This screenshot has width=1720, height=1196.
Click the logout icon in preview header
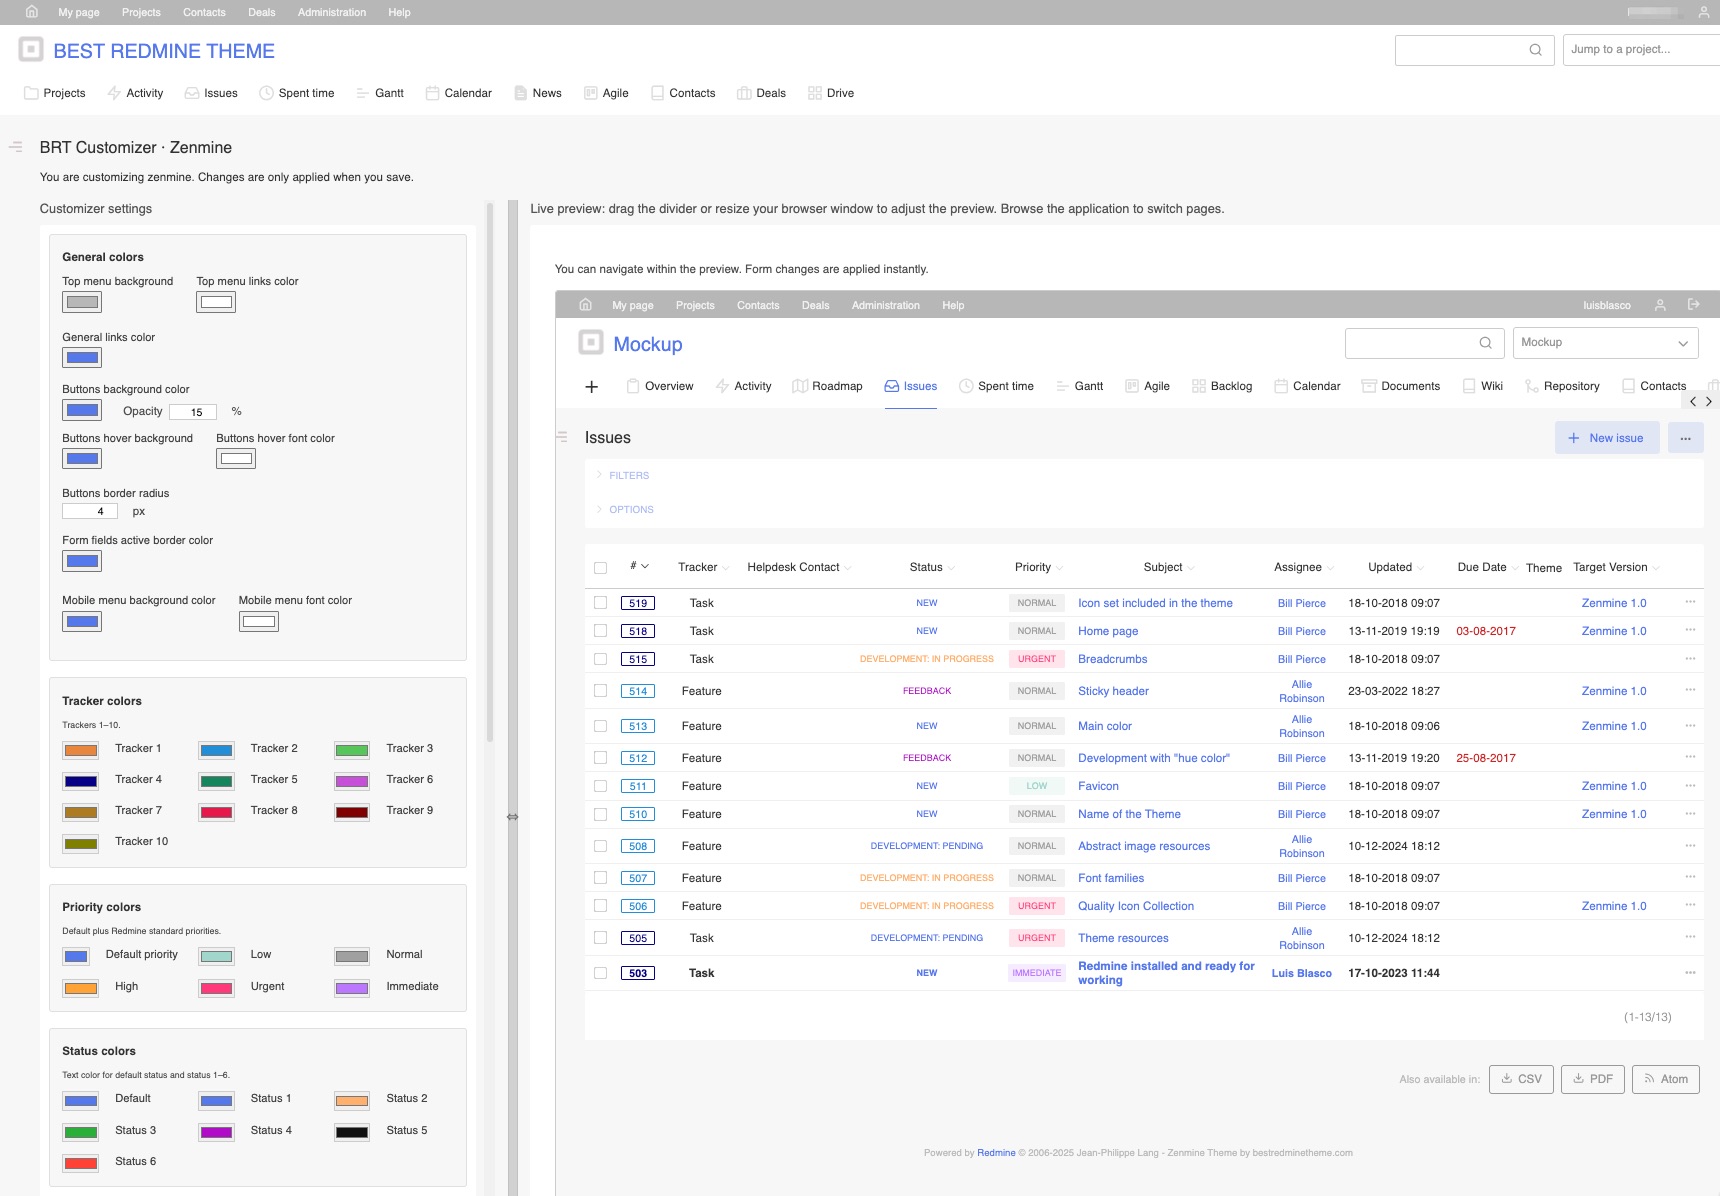point(1693,305)
